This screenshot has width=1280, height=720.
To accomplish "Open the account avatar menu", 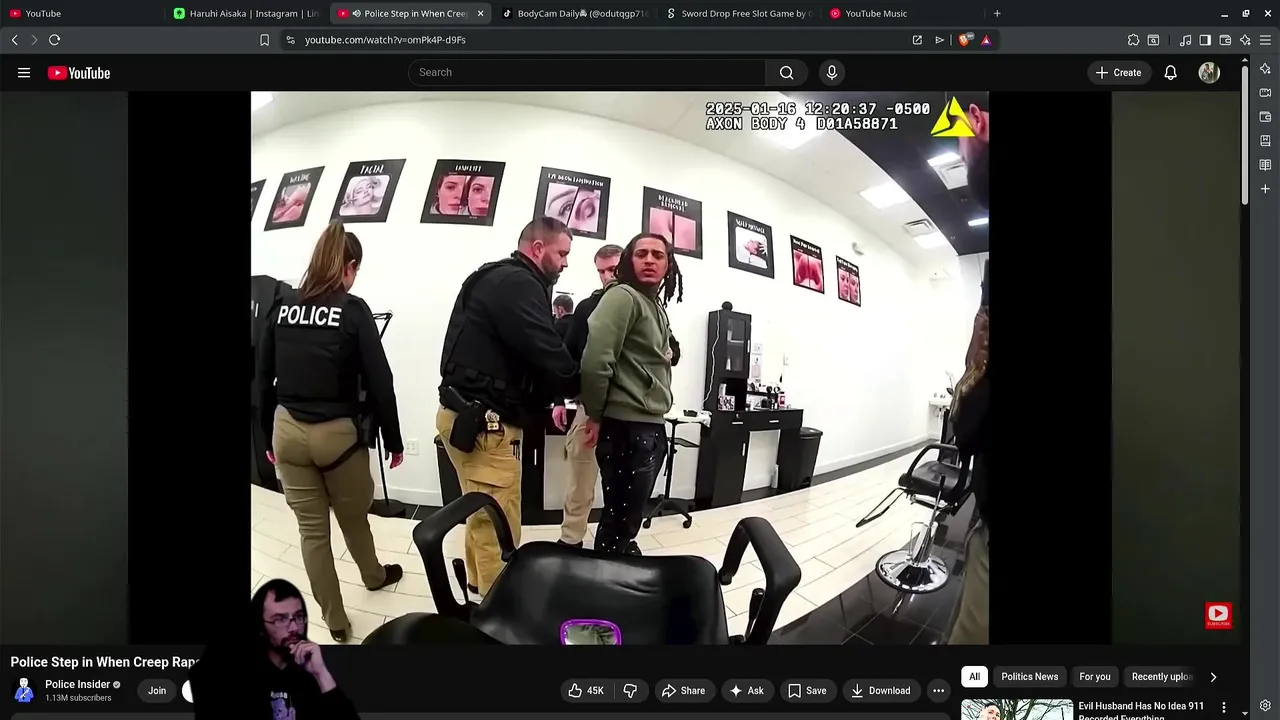I will click(x=1209, y=72).
